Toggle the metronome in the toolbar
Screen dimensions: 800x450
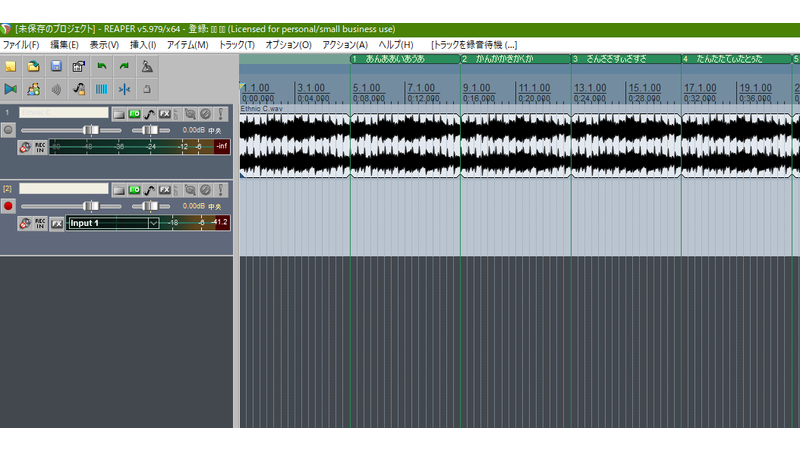click(147, 67)
